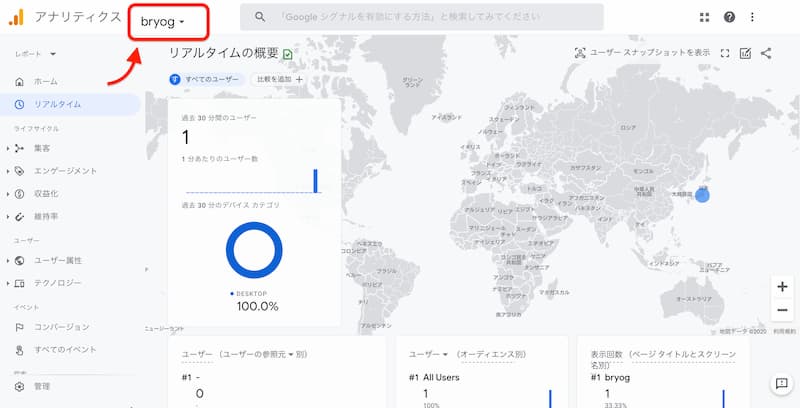Click the すべてのイベント touch icon
The width and height of the screenshot is (800, 408).
(x=19, y=350)
